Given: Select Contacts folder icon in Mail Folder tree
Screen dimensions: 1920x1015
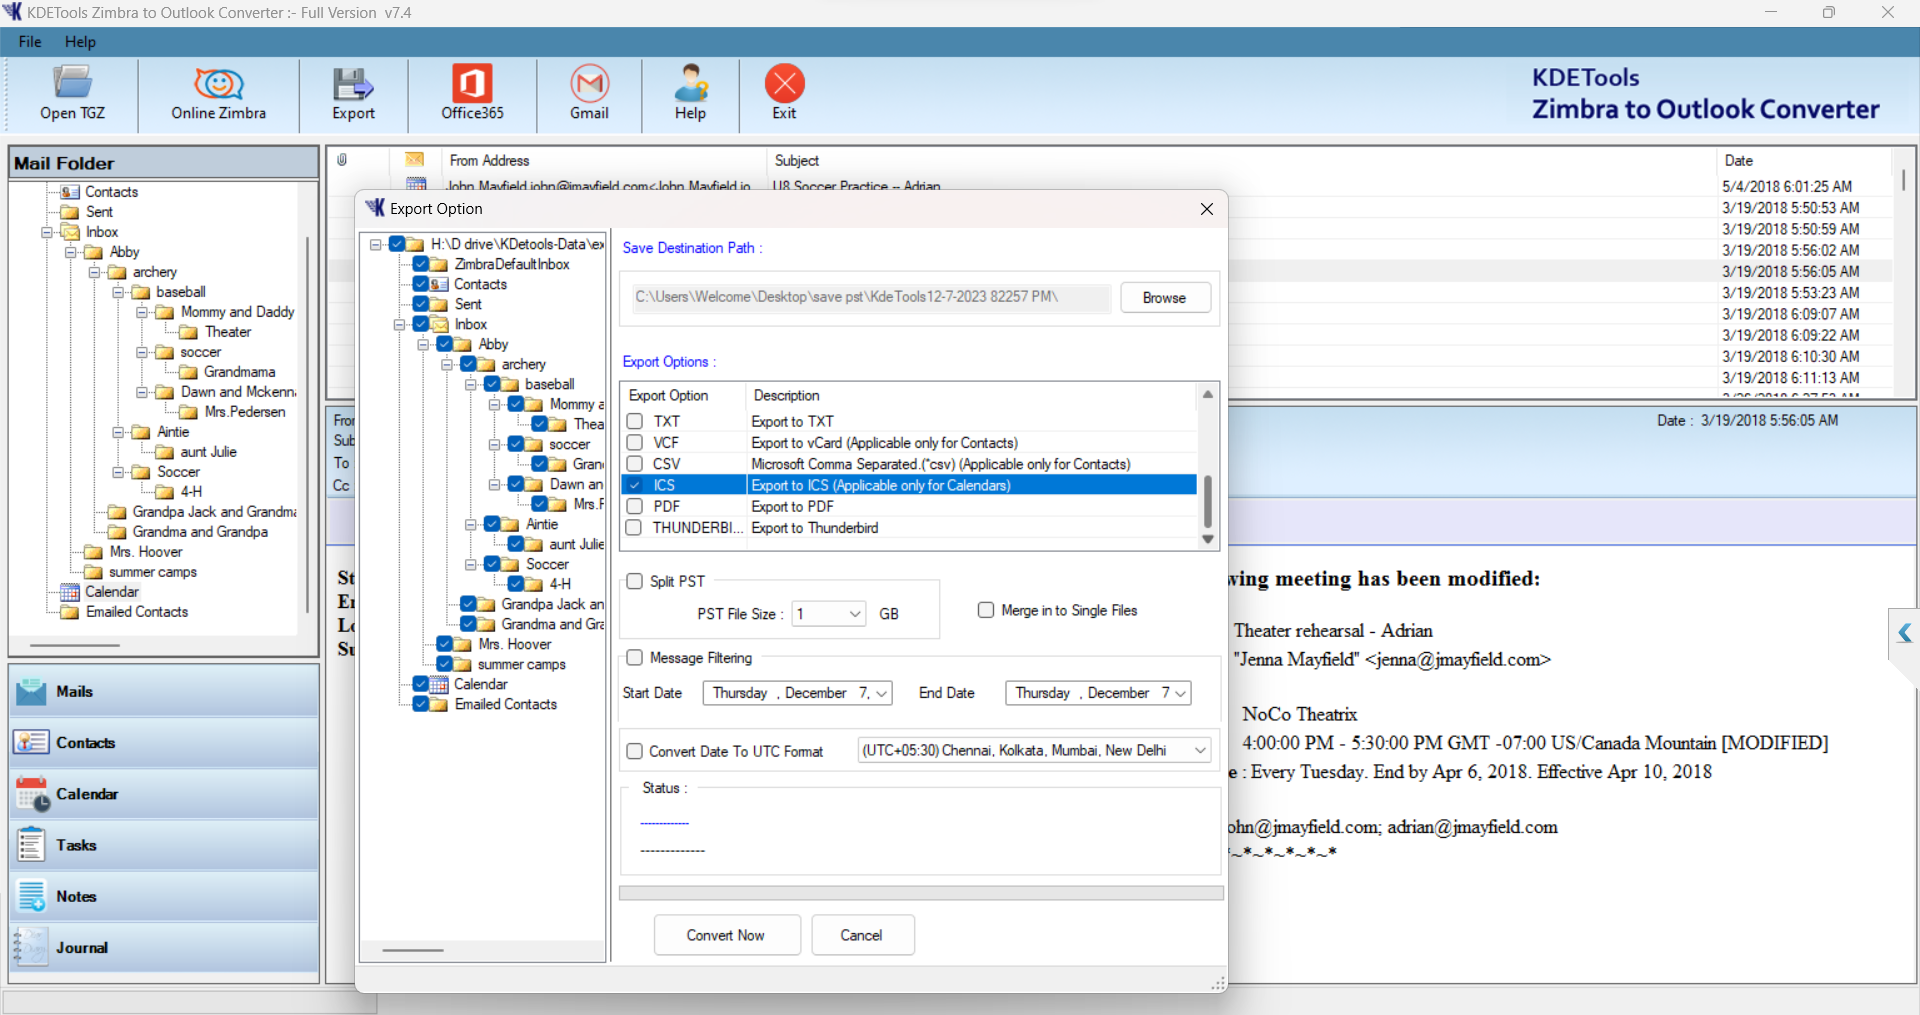Looking at the screenshot, I should 70,191.
